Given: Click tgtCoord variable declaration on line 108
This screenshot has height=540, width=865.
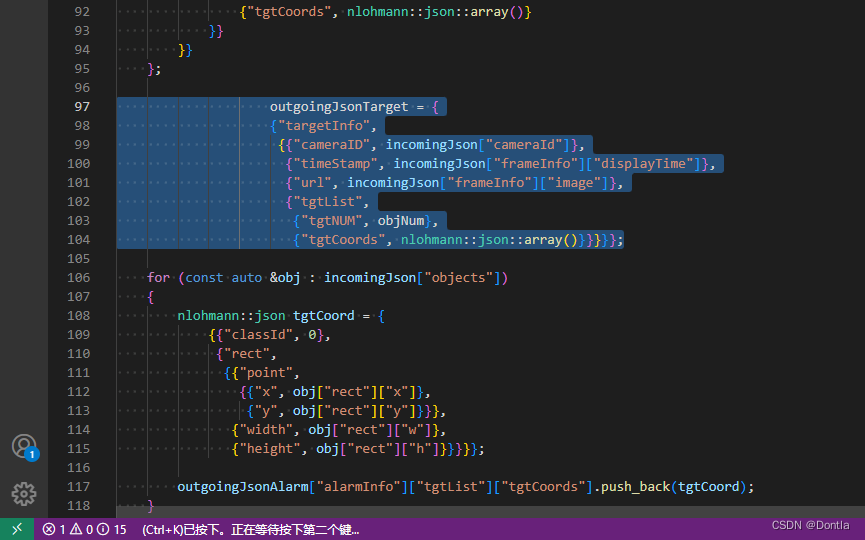Looking at the screenshot, I should (324, 316).
